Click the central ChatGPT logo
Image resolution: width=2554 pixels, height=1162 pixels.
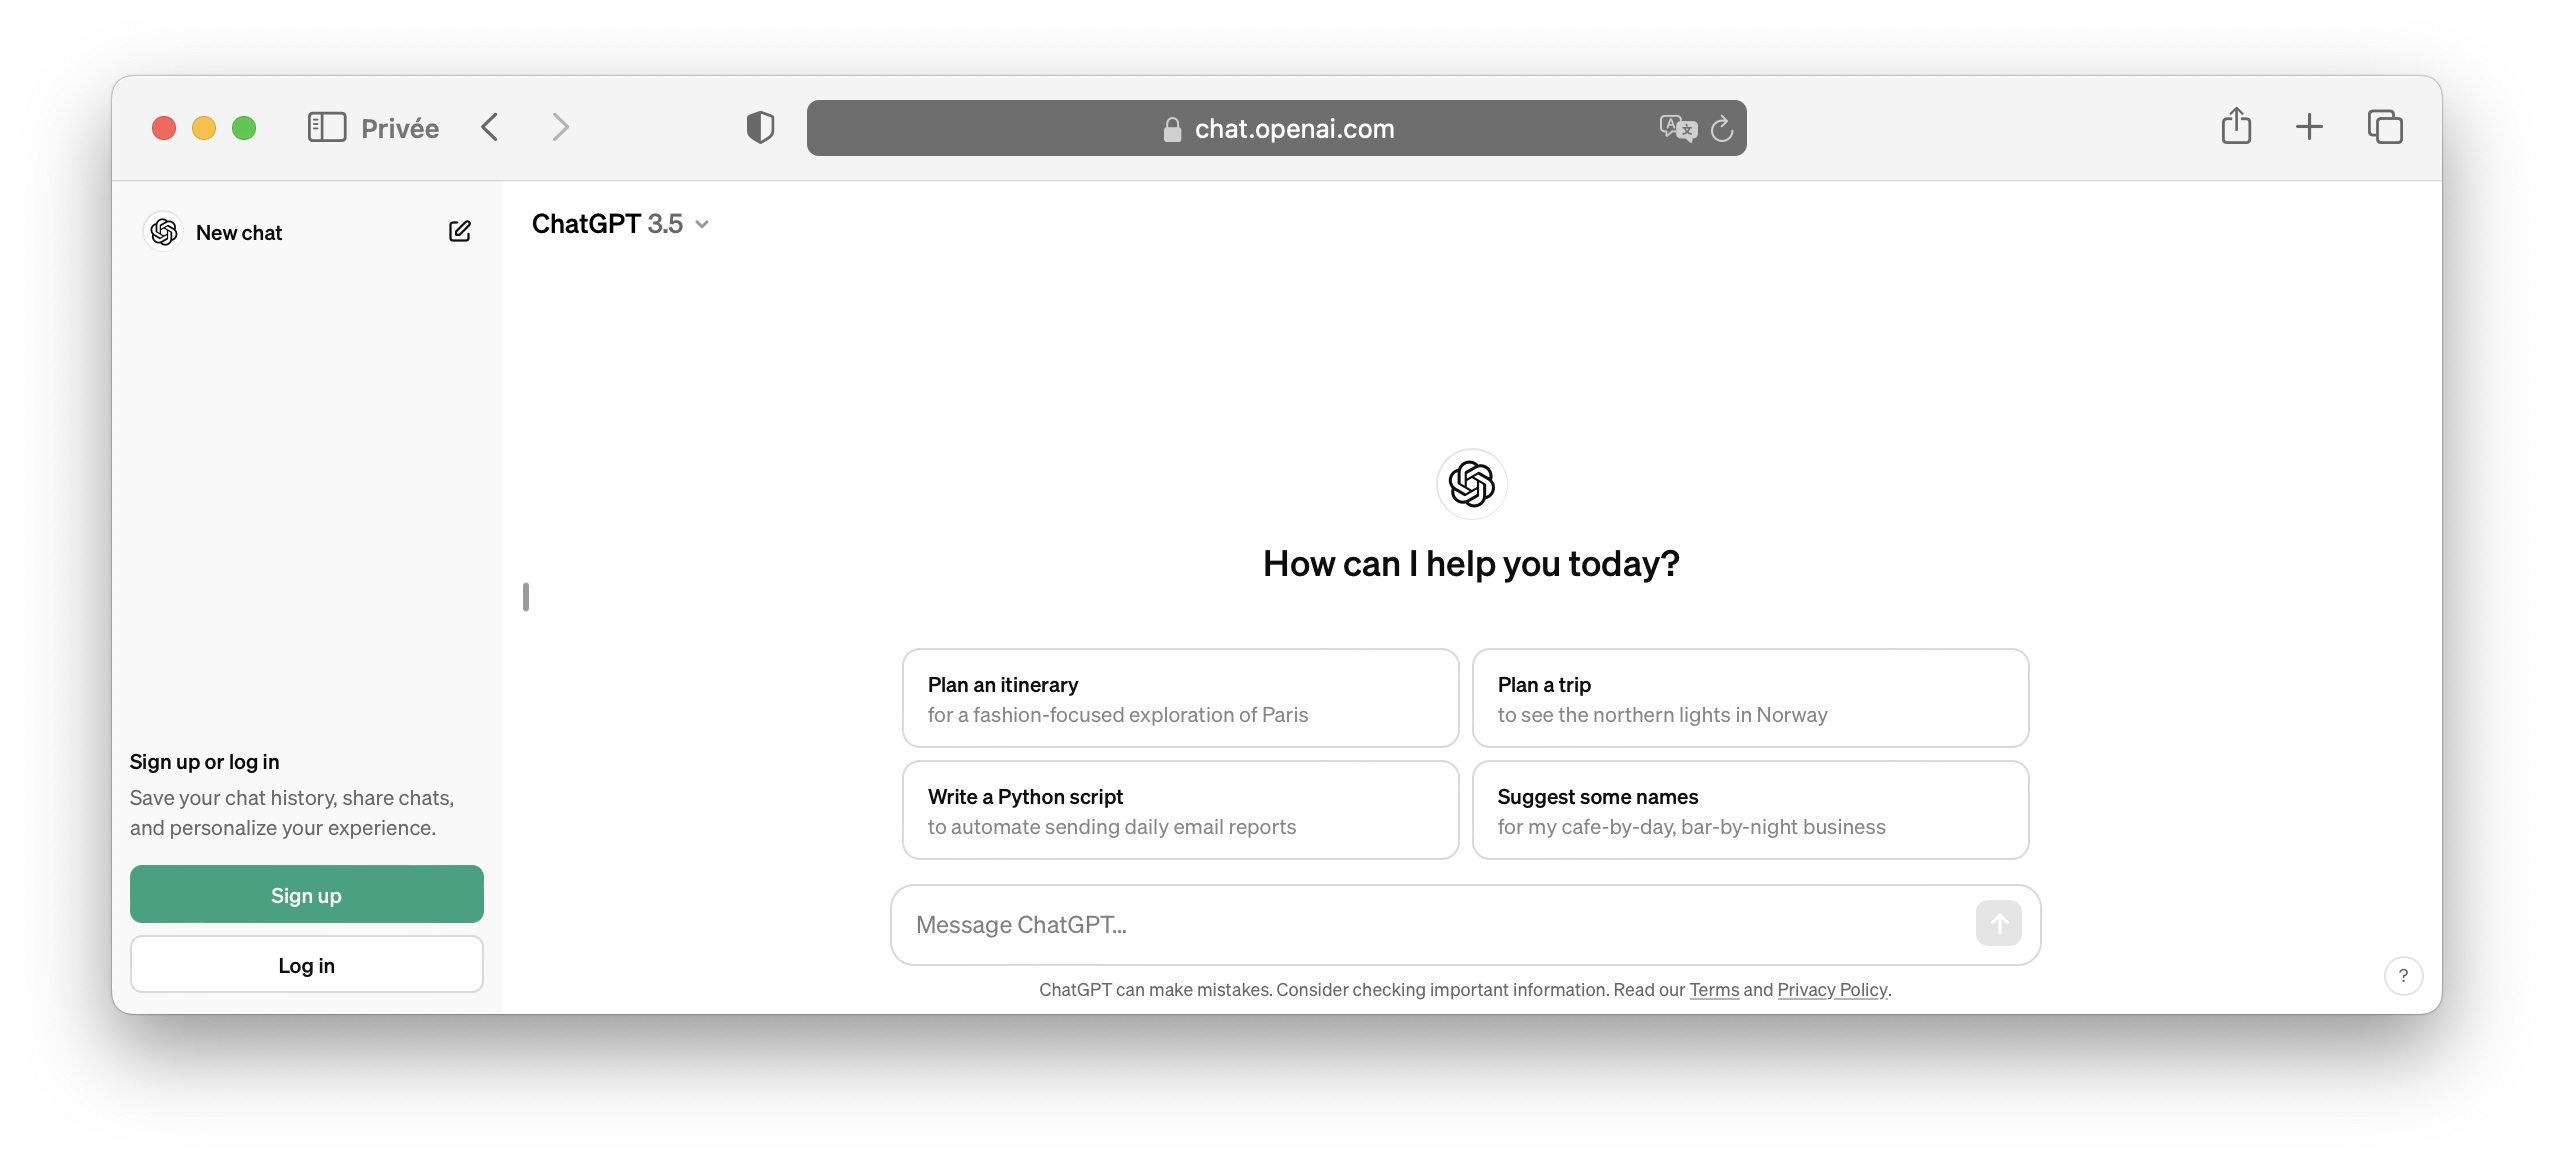click(1471, 484)
